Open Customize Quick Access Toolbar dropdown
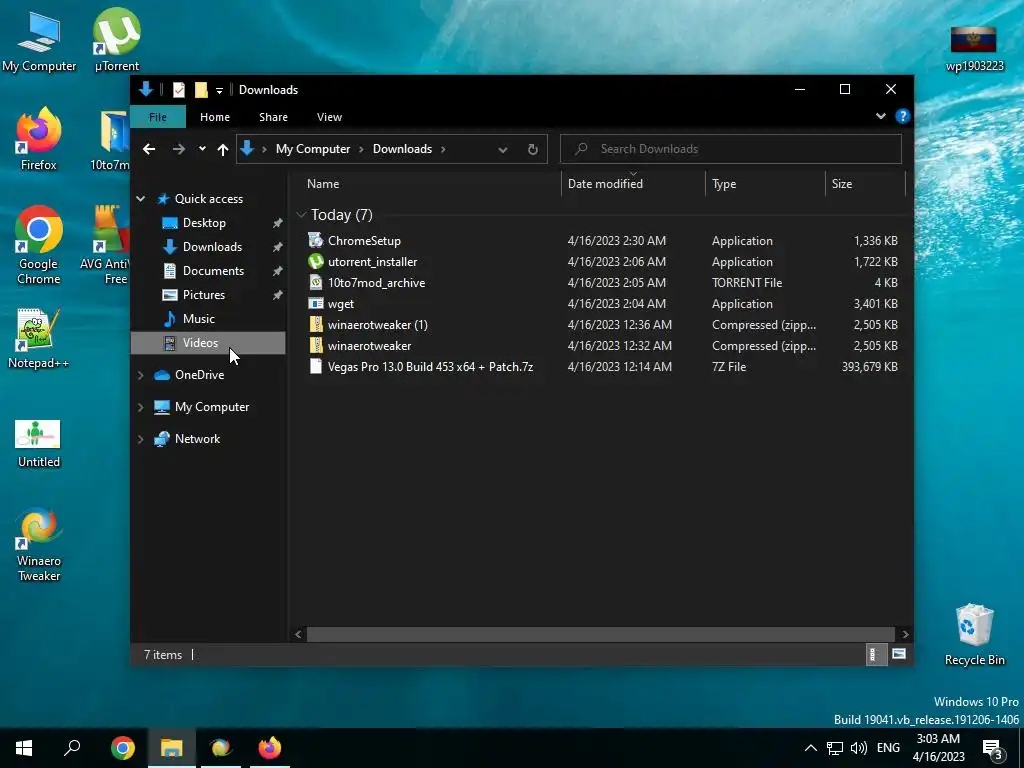 tap(219, 90)
